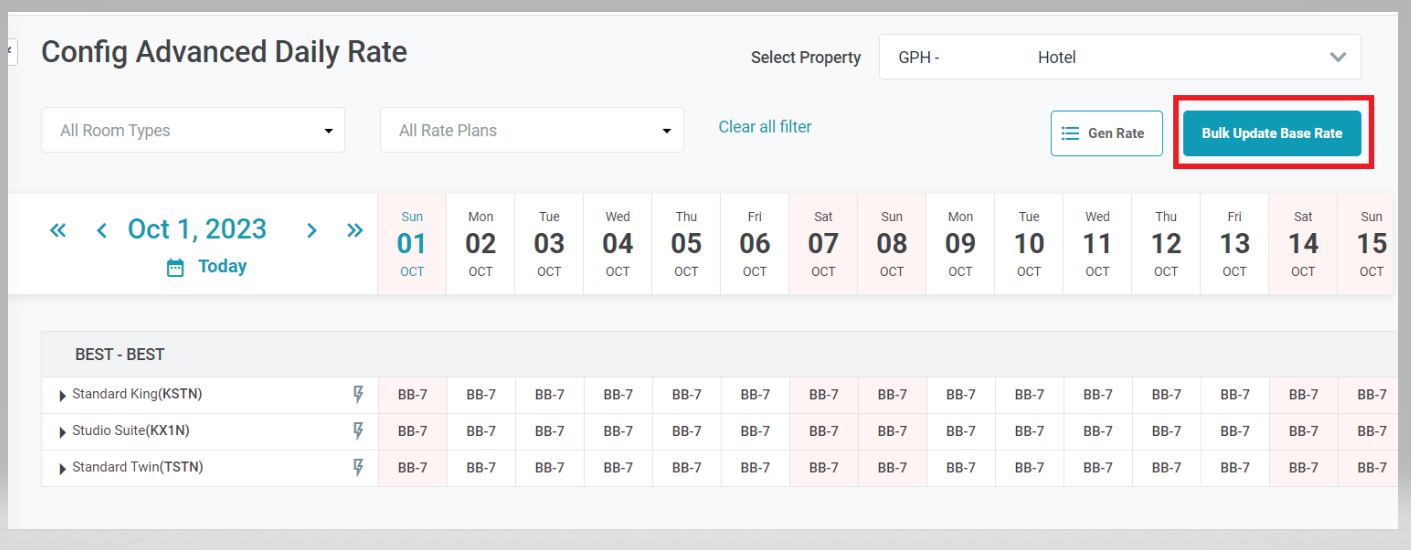
Task: Click the Clear all filter link
Action: (765, 127)
